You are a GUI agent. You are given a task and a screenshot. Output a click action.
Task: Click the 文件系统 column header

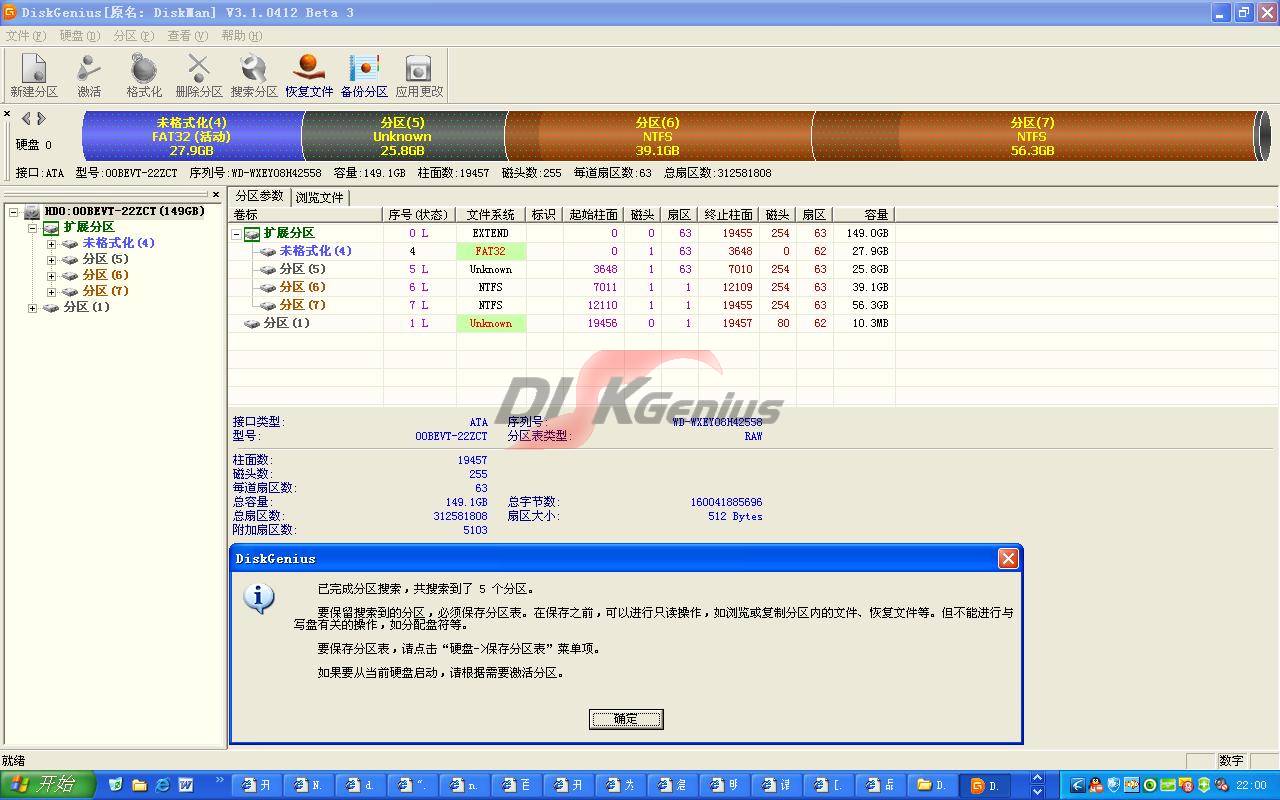(x=491, y=215)
